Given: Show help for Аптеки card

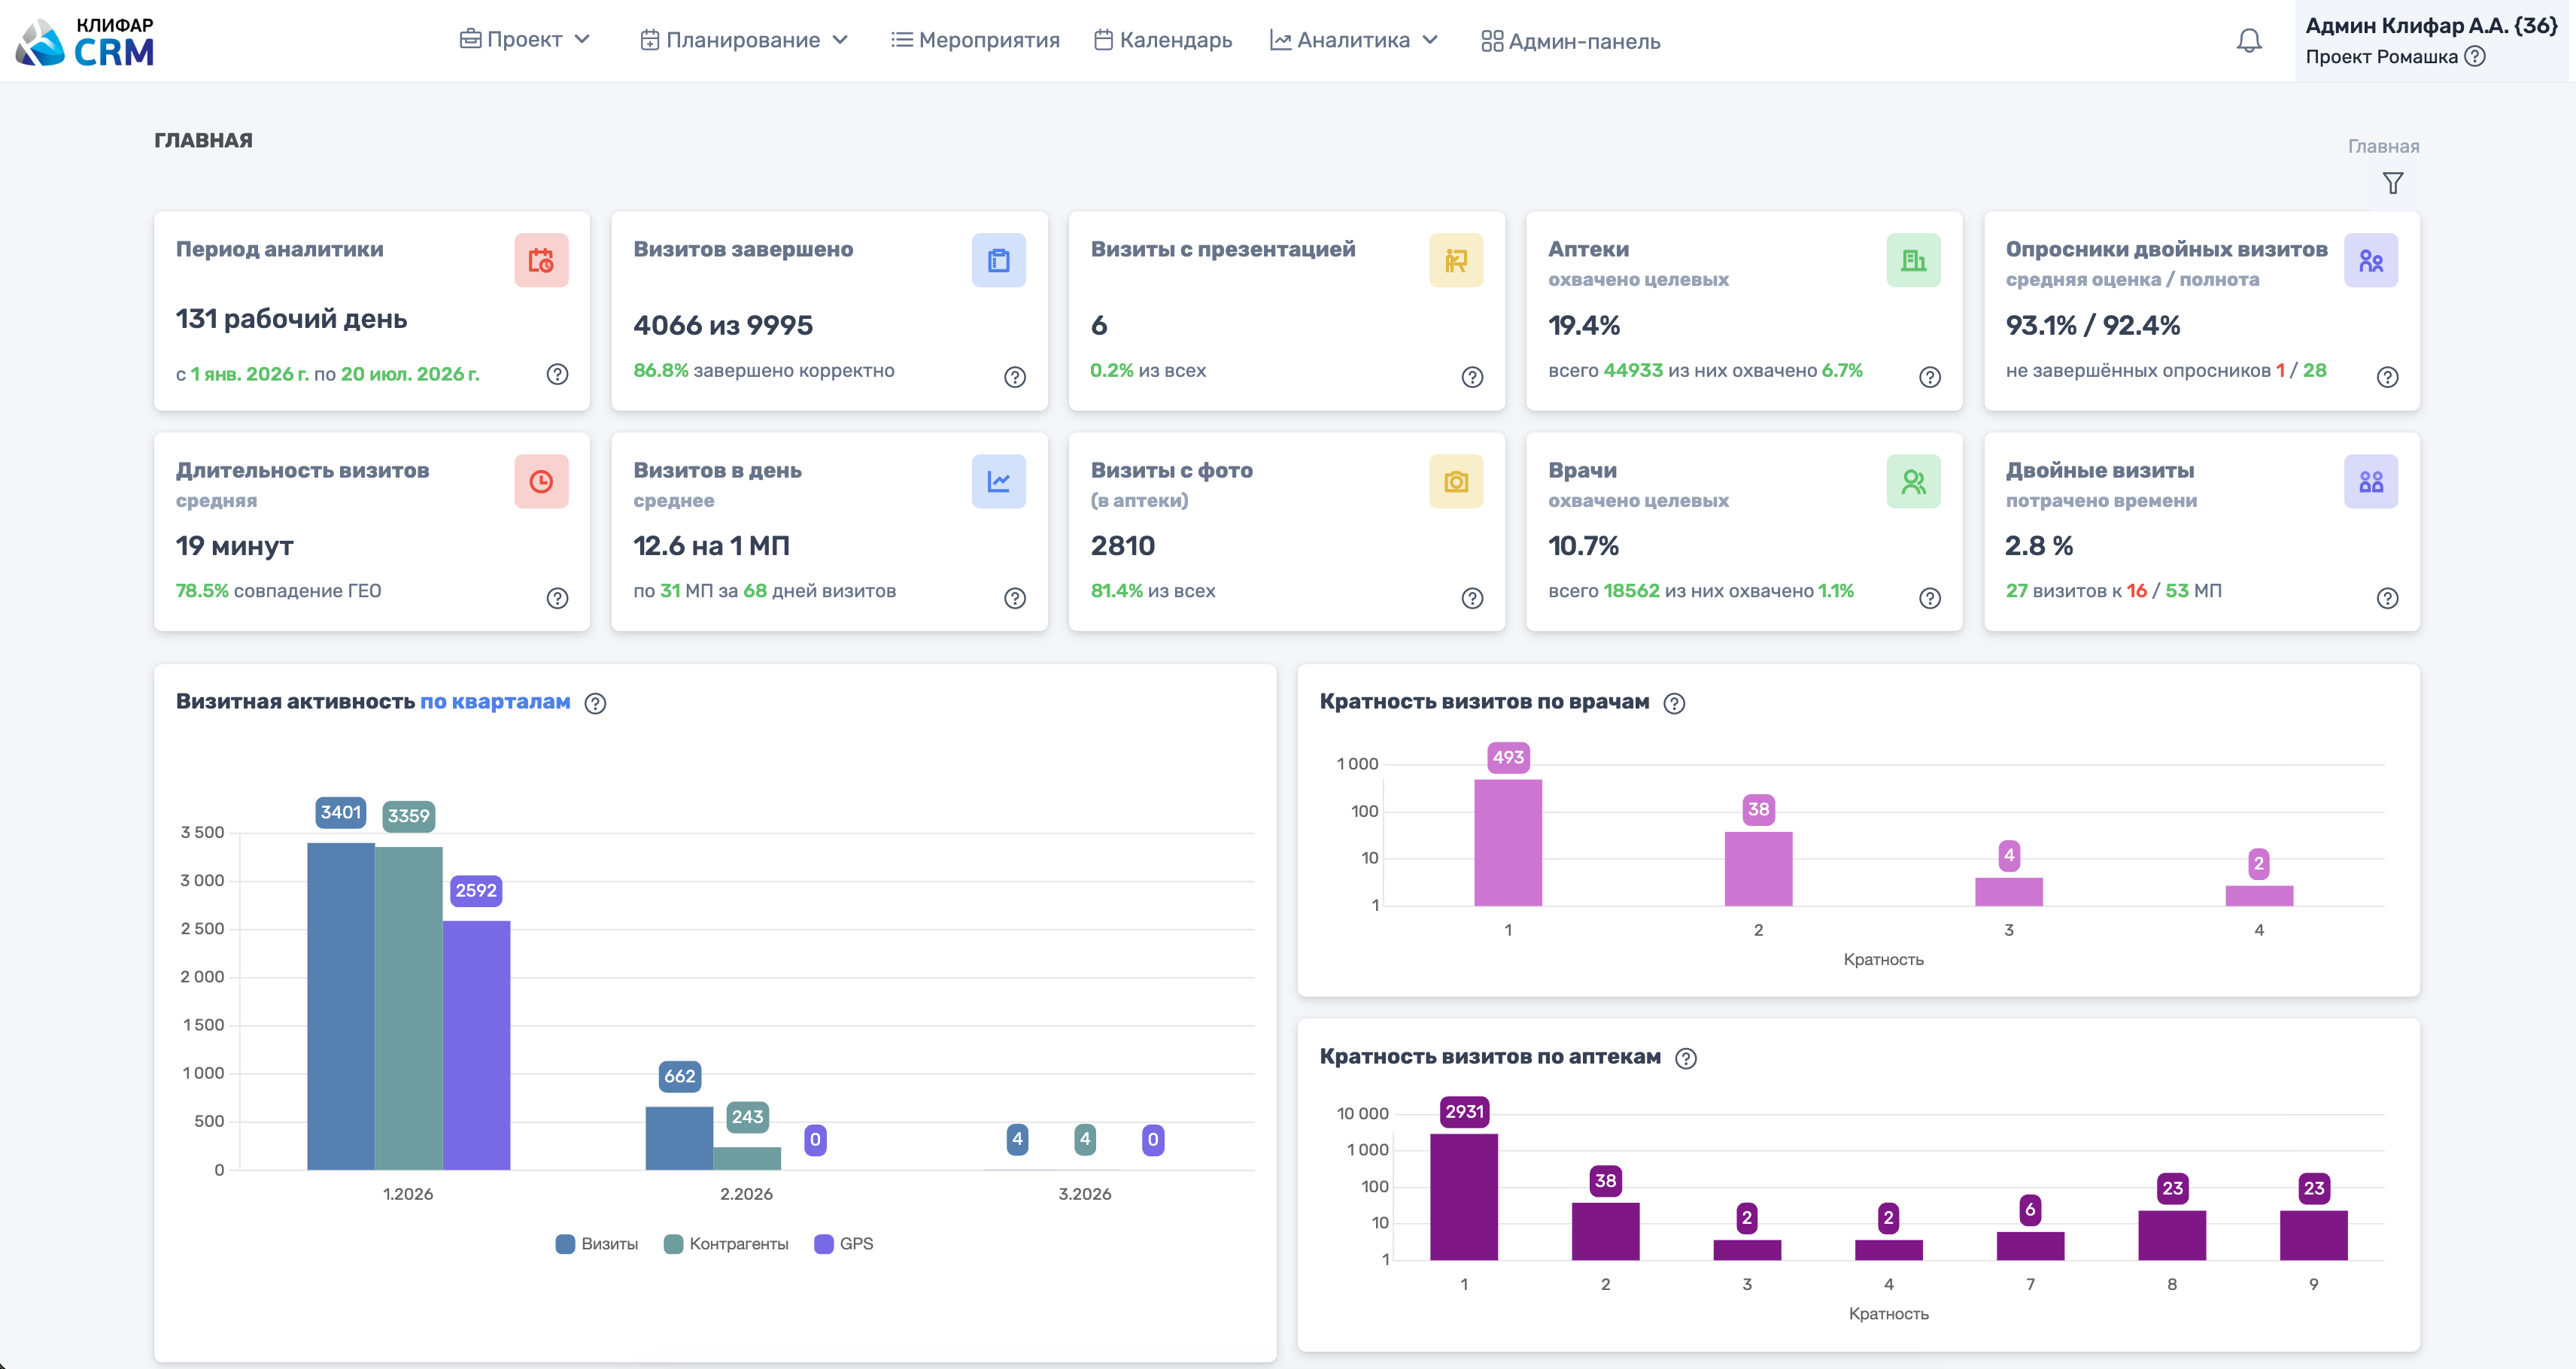Looking at the screenshot, I should pyautogui.click(x=1930, y=377).
